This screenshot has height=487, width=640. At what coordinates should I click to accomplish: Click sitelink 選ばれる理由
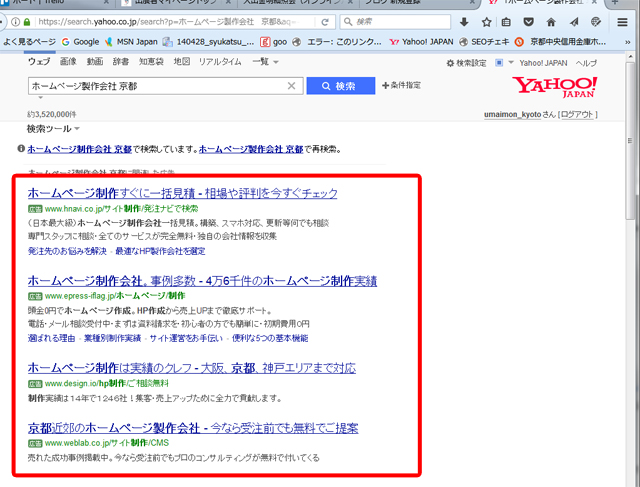coord(51,338)
